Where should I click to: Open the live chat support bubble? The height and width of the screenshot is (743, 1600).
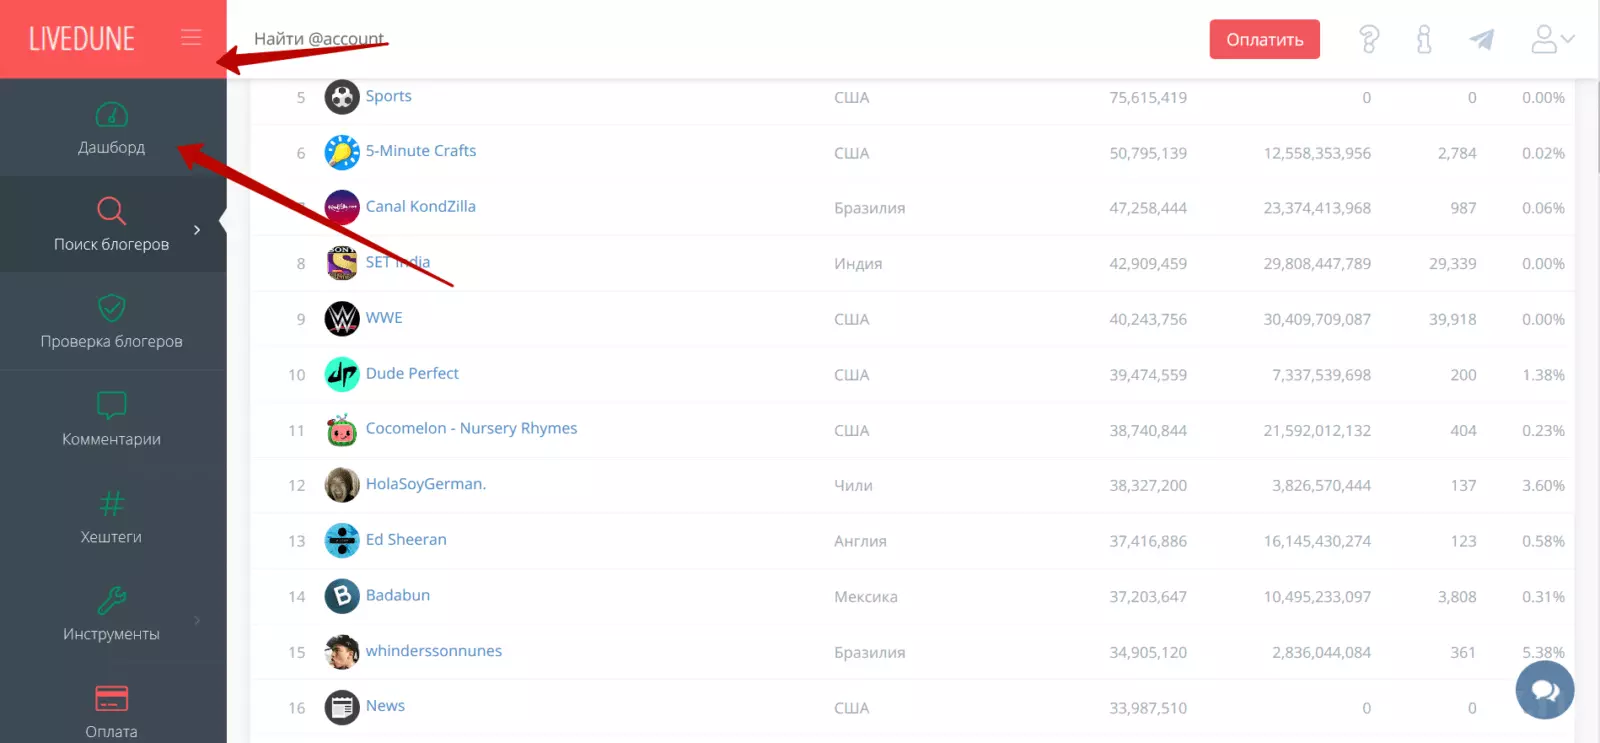coord(1545,689)
